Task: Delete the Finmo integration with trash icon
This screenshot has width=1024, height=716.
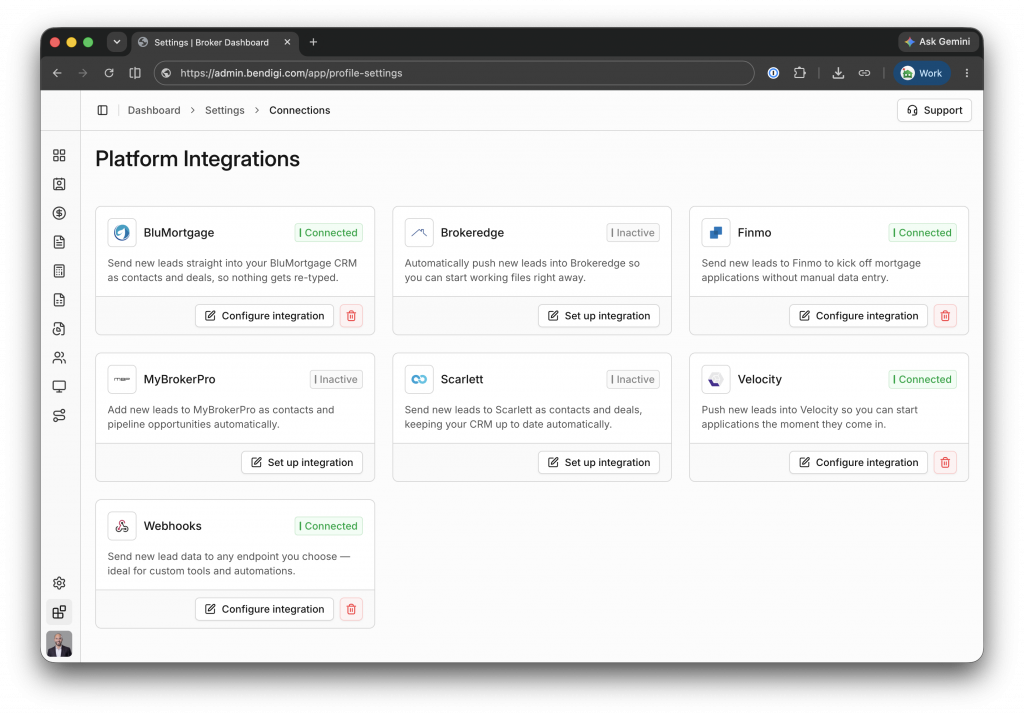Action: click(x=945, y=316)
